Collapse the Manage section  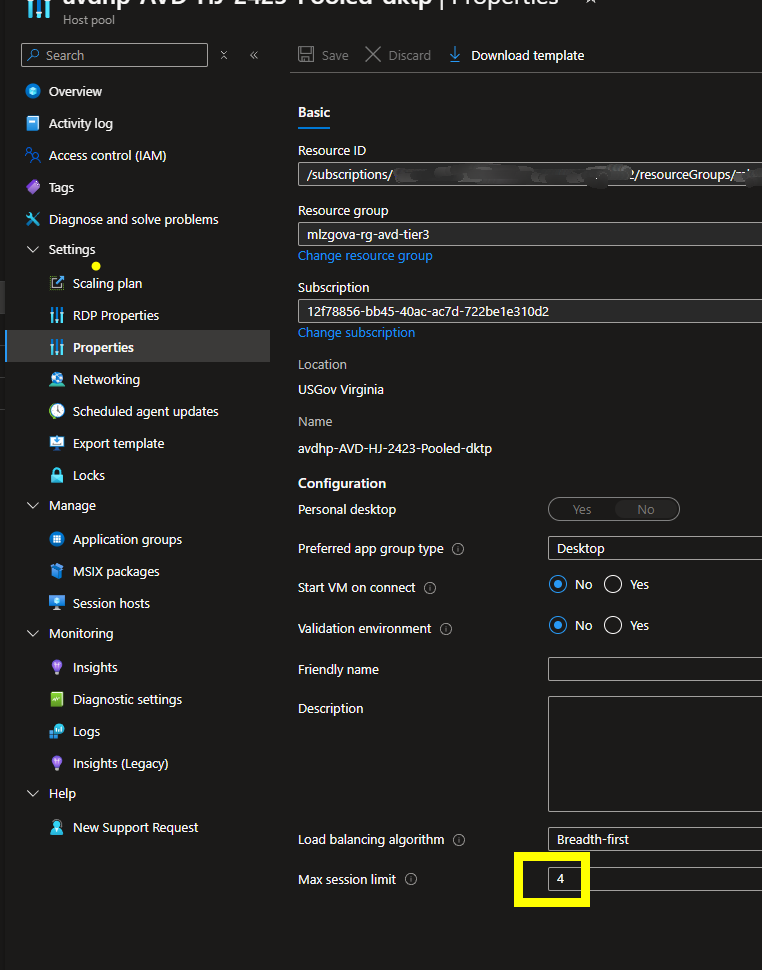pos(33,505)
